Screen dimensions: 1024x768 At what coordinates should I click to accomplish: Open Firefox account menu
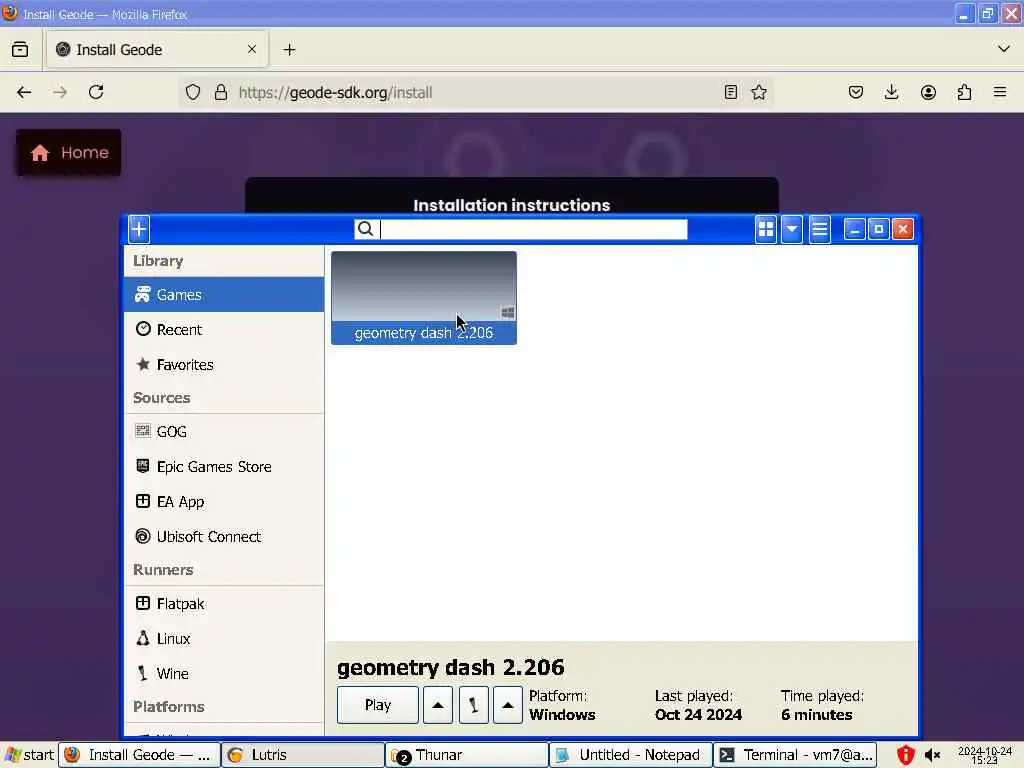coord(928,93)
